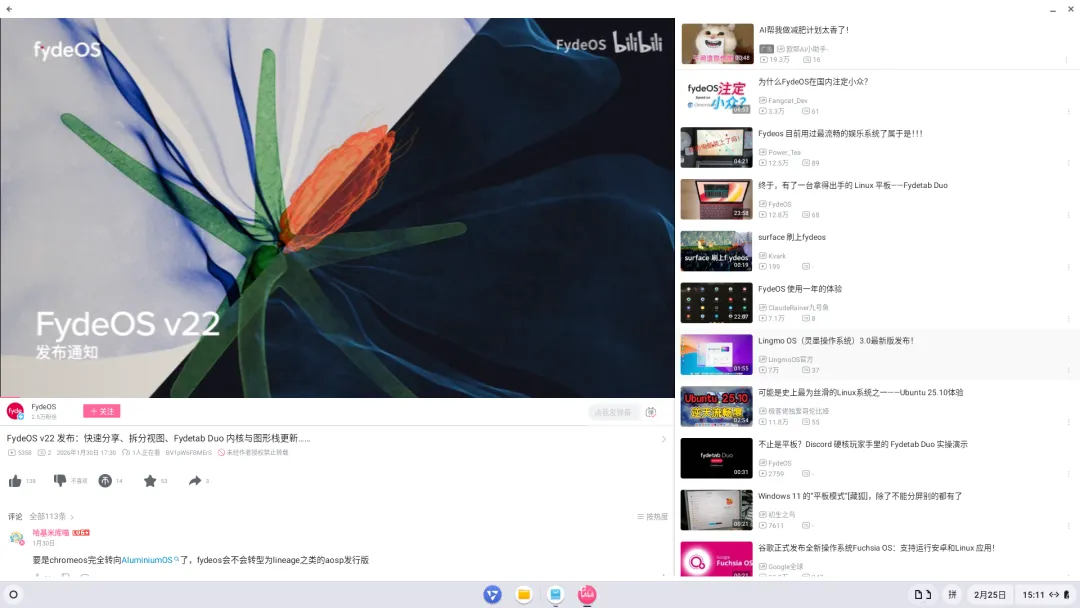Open the pink bilibili app on the shelf
This screenshot has width=1080, height=608.
(587, 594)
